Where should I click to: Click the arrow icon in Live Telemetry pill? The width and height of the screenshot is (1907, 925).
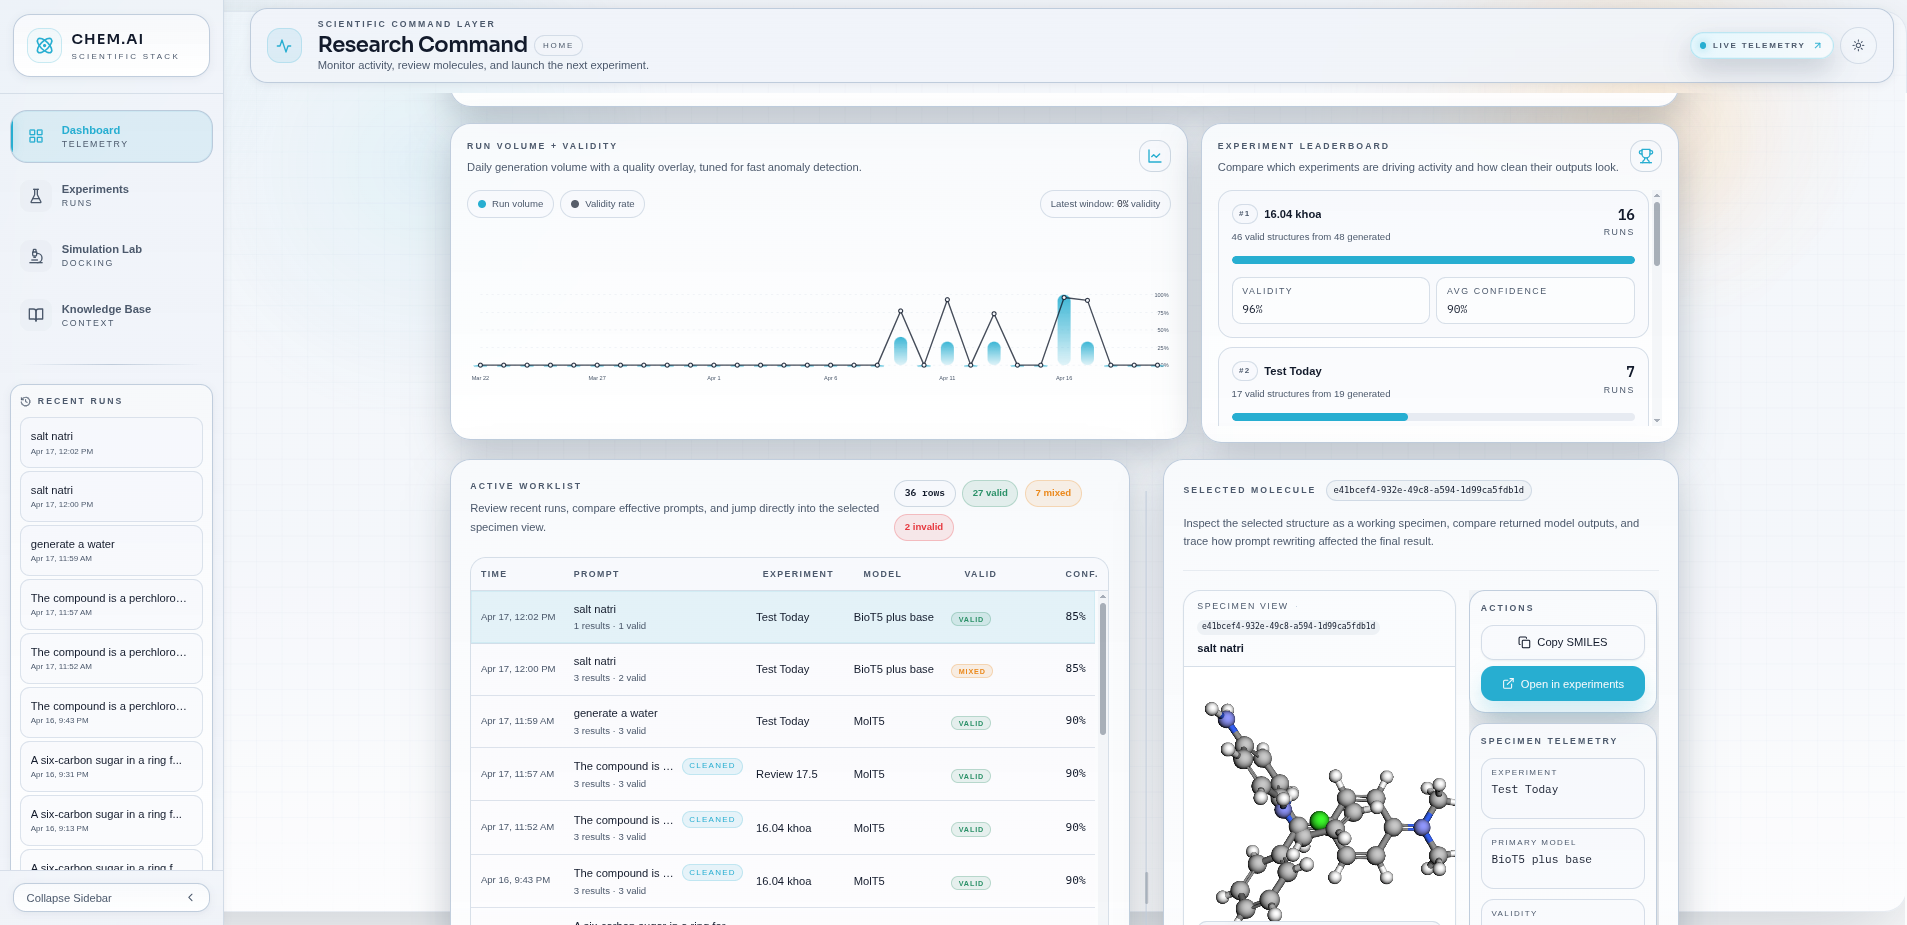click(x=1817, y=45)
